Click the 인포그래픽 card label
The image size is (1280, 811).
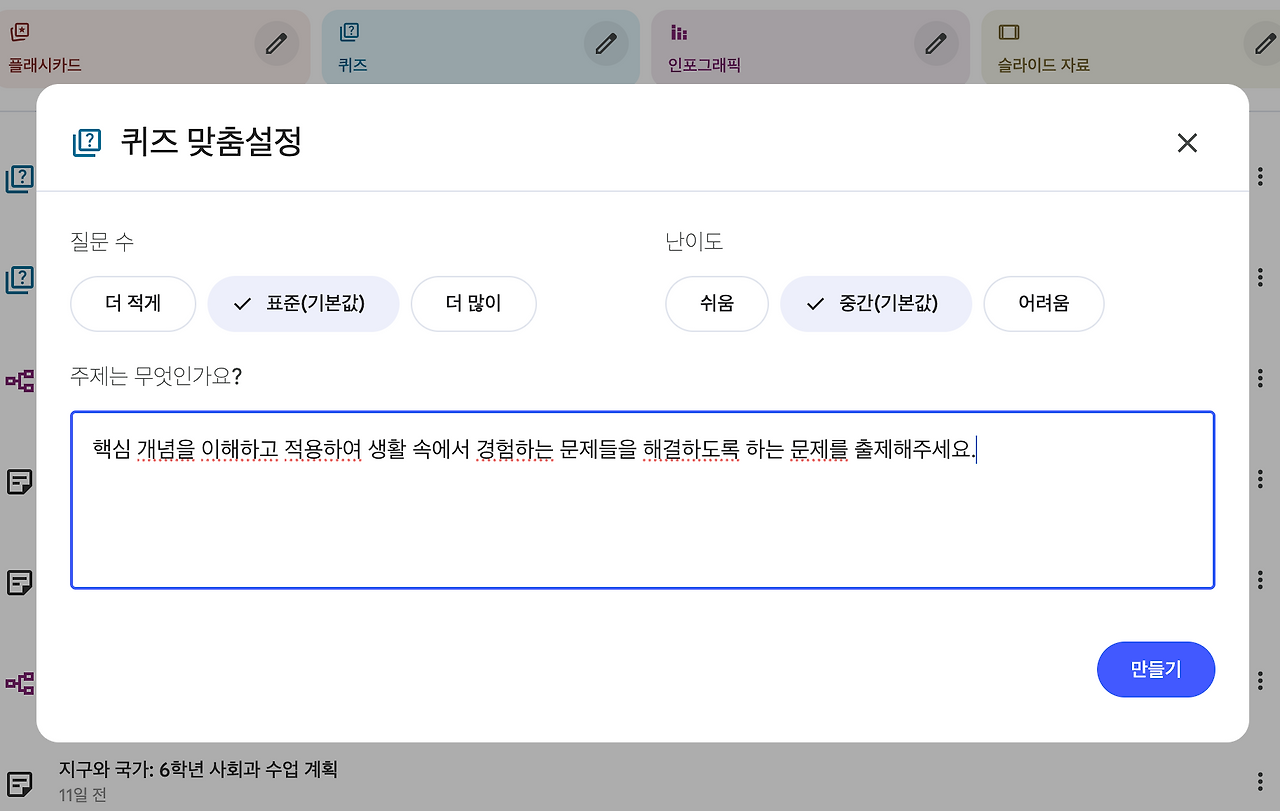click(704, 65)
